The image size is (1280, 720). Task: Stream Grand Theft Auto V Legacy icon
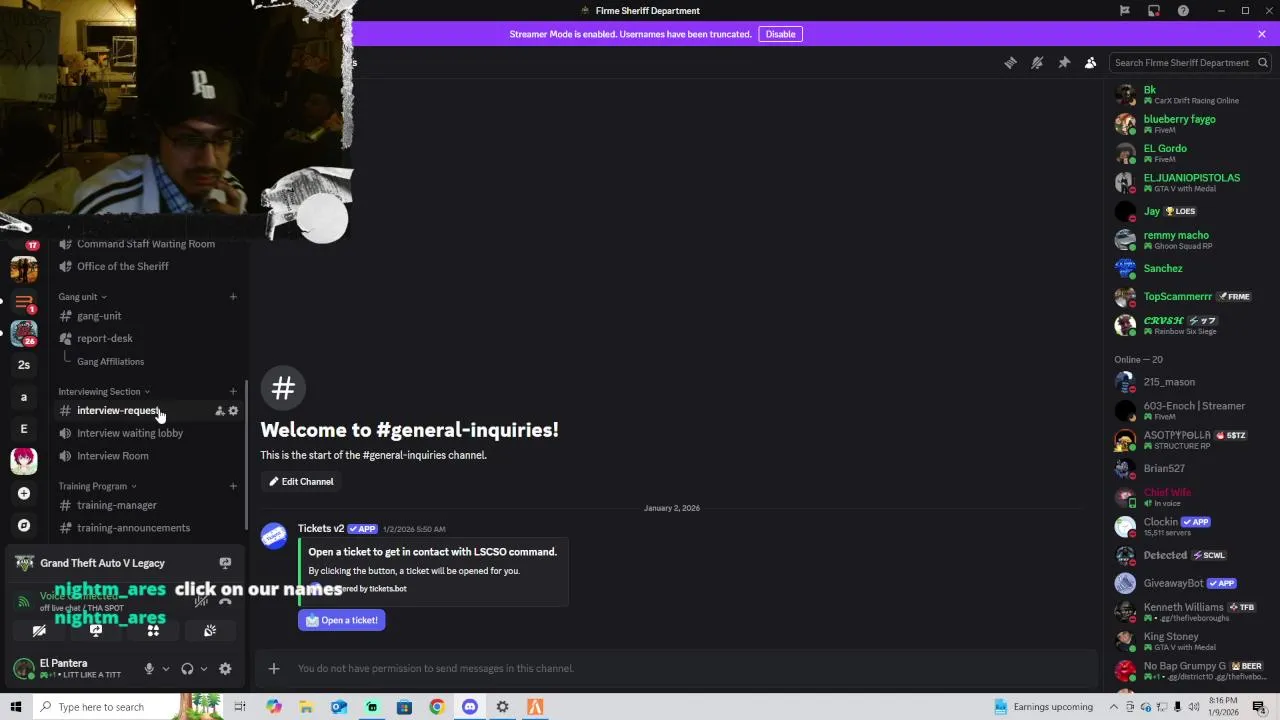coord(225,563)
